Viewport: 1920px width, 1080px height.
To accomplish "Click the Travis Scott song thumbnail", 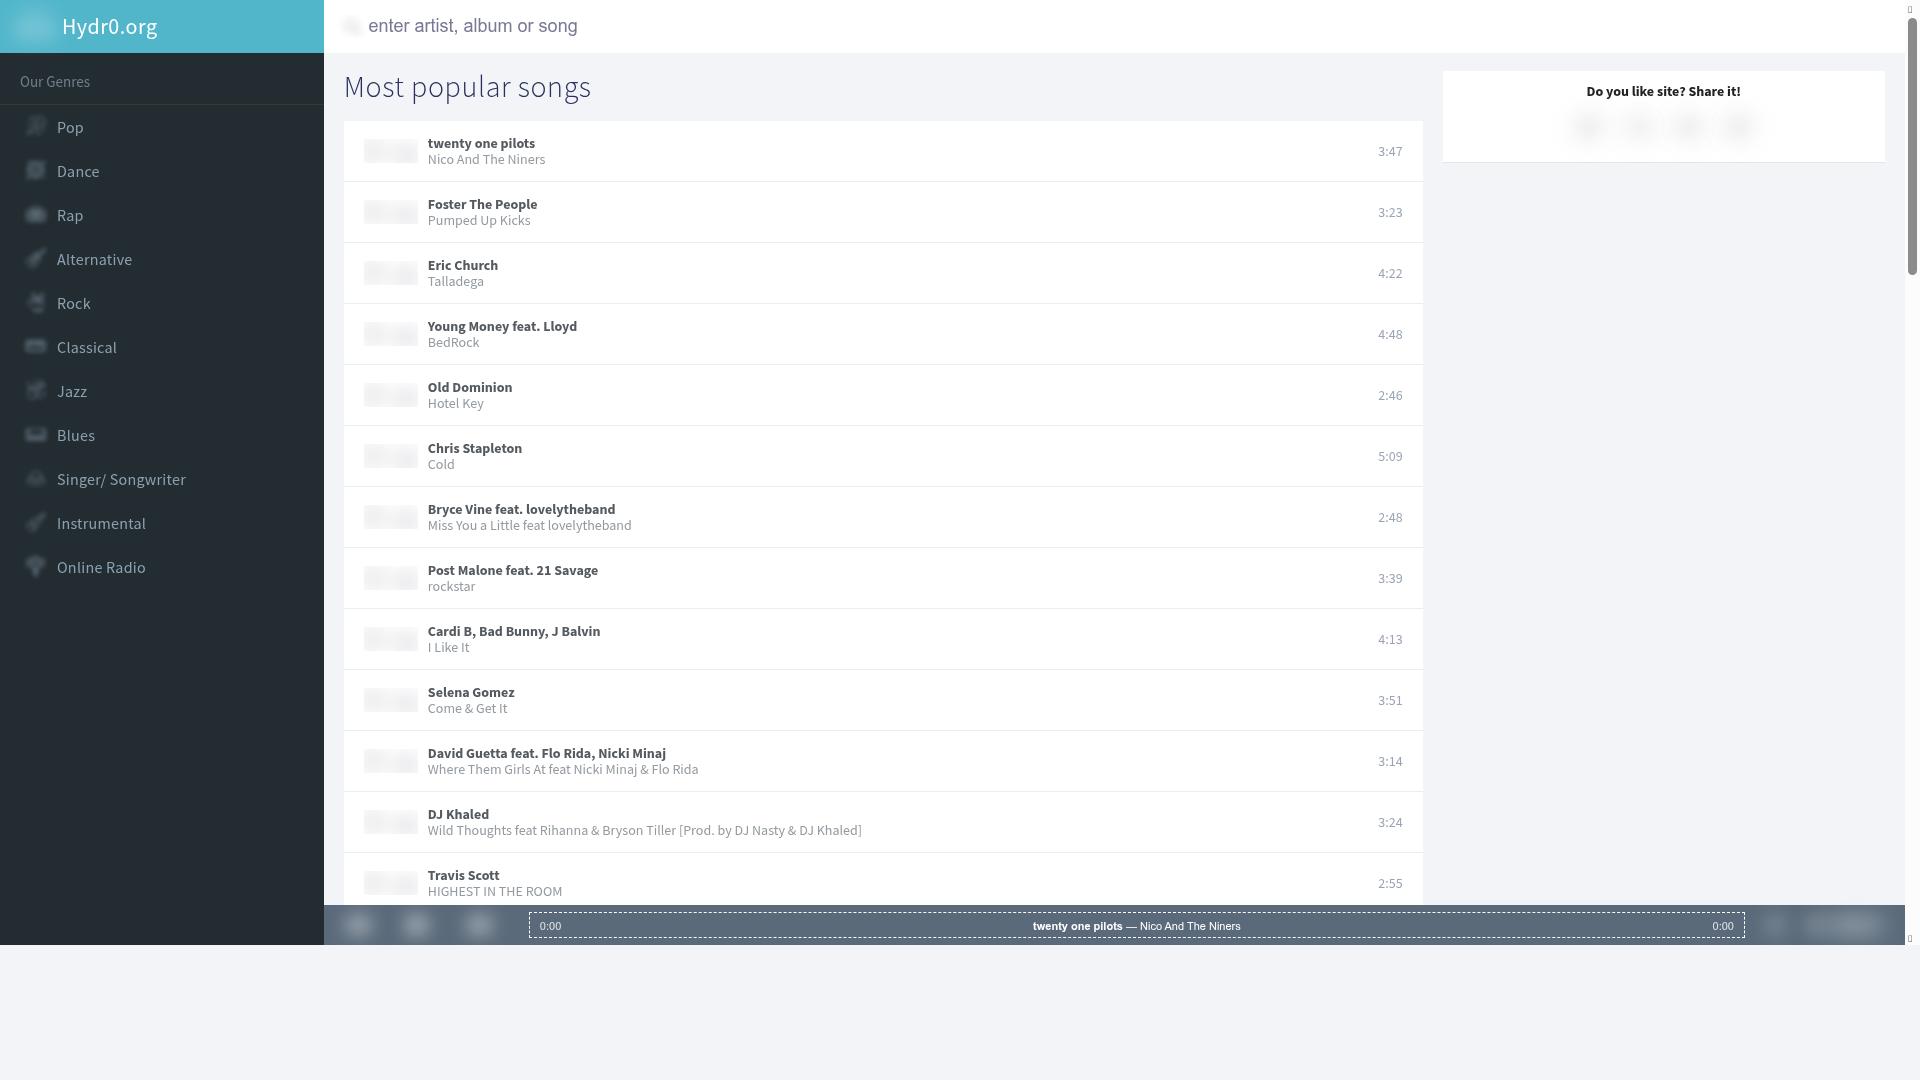I will [x=390, y=883].
